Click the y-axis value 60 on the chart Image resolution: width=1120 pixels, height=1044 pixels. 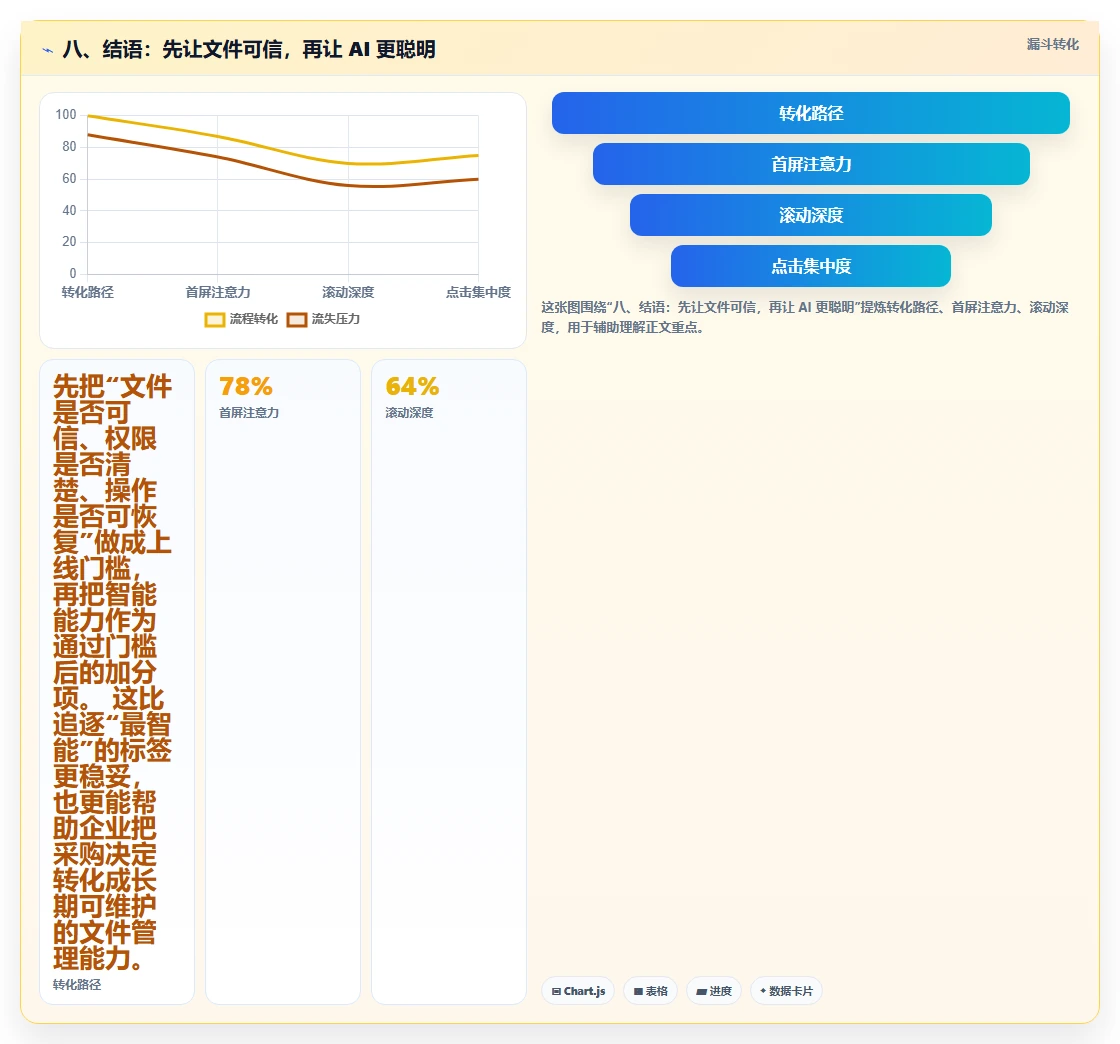pyautogui.click(x=69, y=179)
